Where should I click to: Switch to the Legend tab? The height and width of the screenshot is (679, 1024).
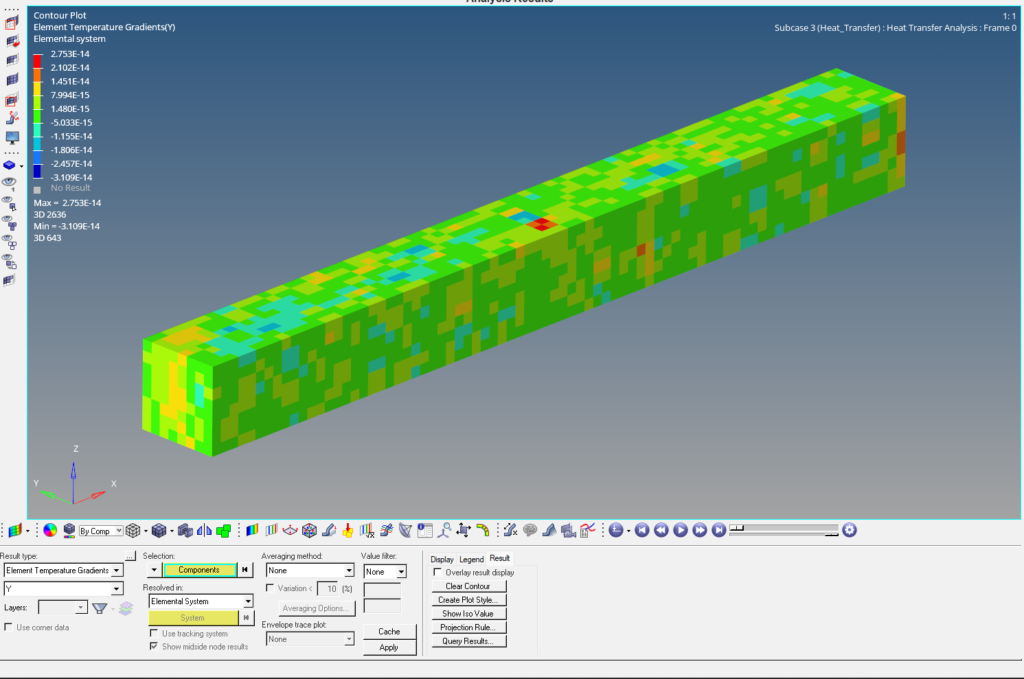pos(471,559)
